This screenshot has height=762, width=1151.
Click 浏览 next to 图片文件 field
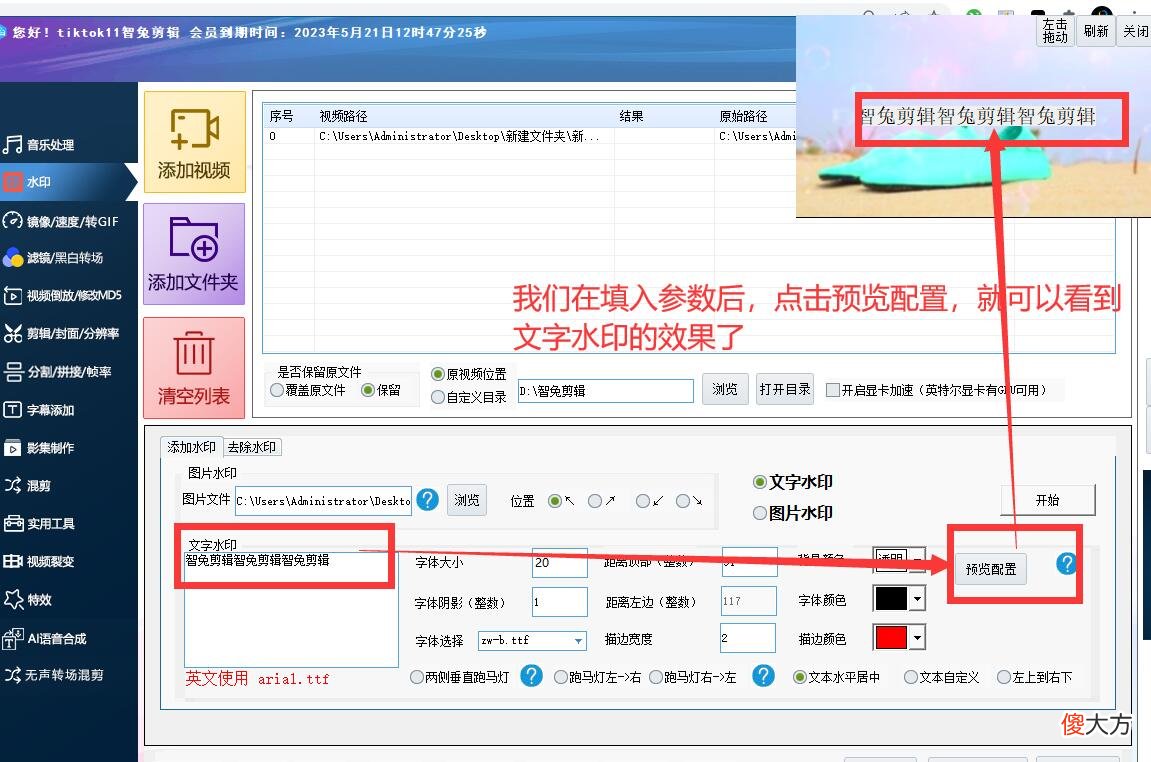[x=467, y=500]
